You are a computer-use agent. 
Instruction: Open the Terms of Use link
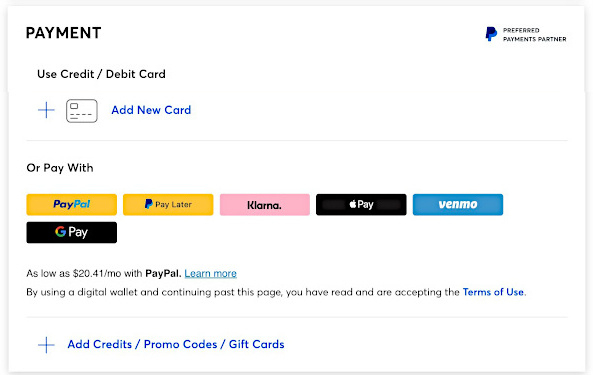[493, 292]
